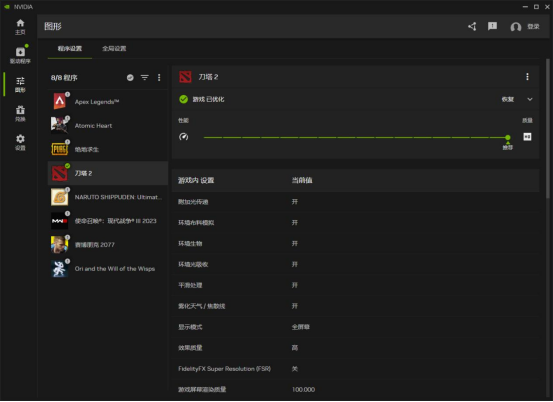Click the filter icon above program list

pos(145,78)
